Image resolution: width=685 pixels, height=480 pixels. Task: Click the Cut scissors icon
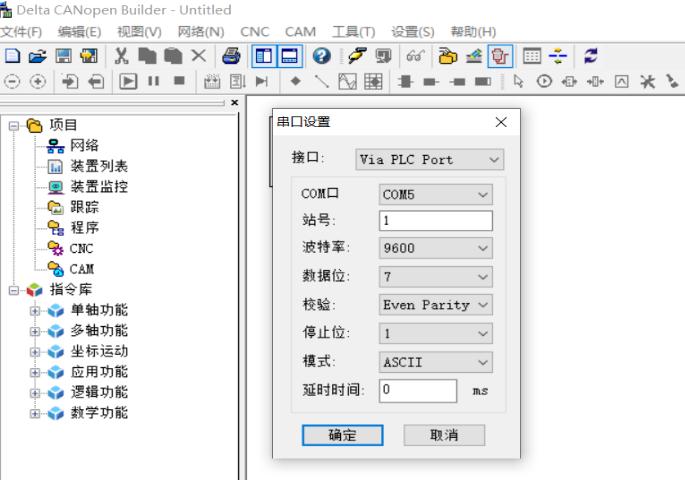pyautogui.click(x=121, y=56)
